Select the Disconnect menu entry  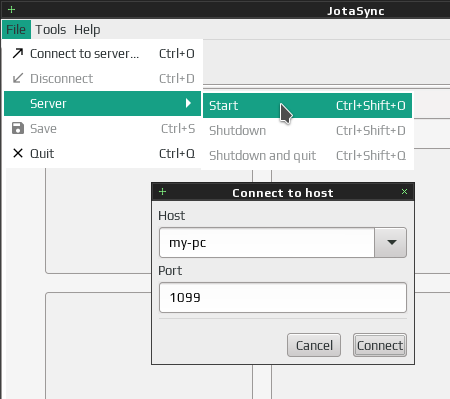point(103,79)
